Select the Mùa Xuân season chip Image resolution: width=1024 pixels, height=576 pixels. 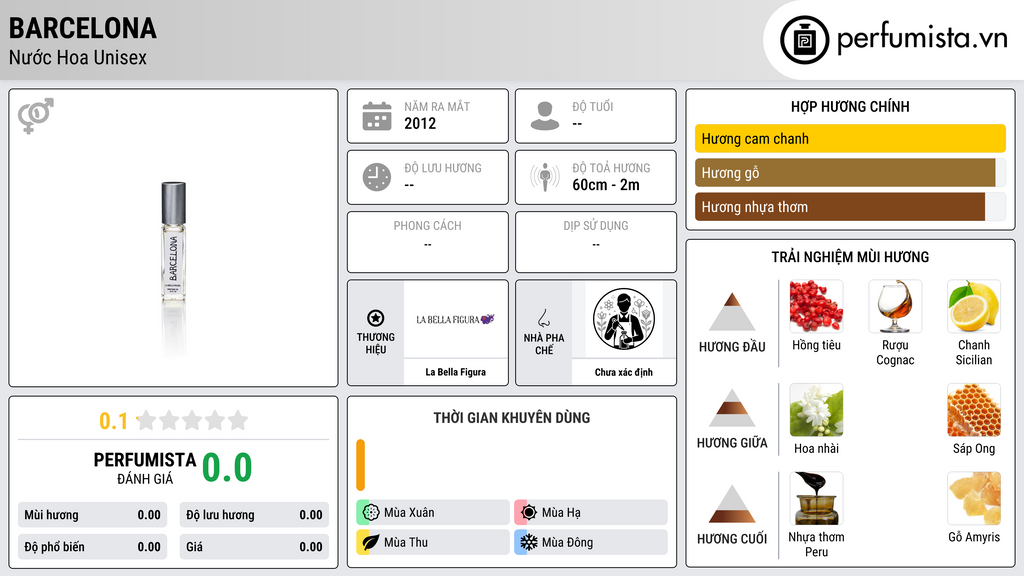[433, 513]
